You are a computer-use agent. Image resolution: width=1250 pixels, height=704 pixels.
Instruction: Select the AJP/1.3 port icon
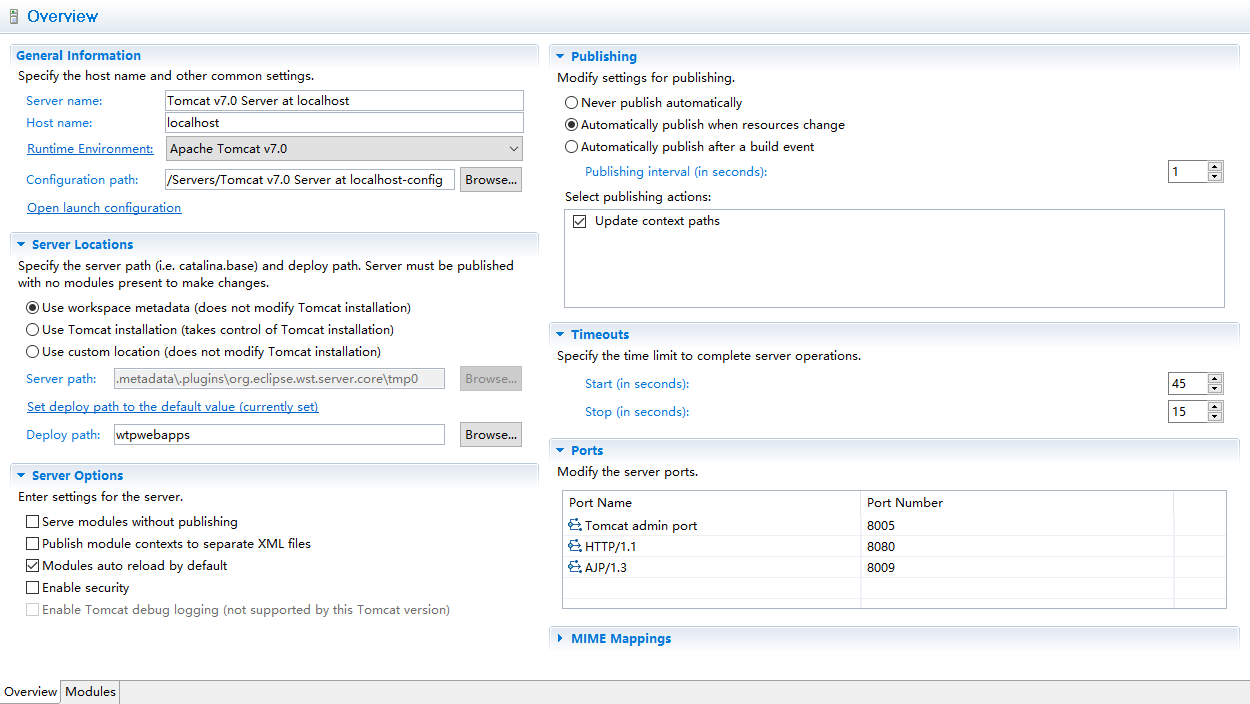575,568
